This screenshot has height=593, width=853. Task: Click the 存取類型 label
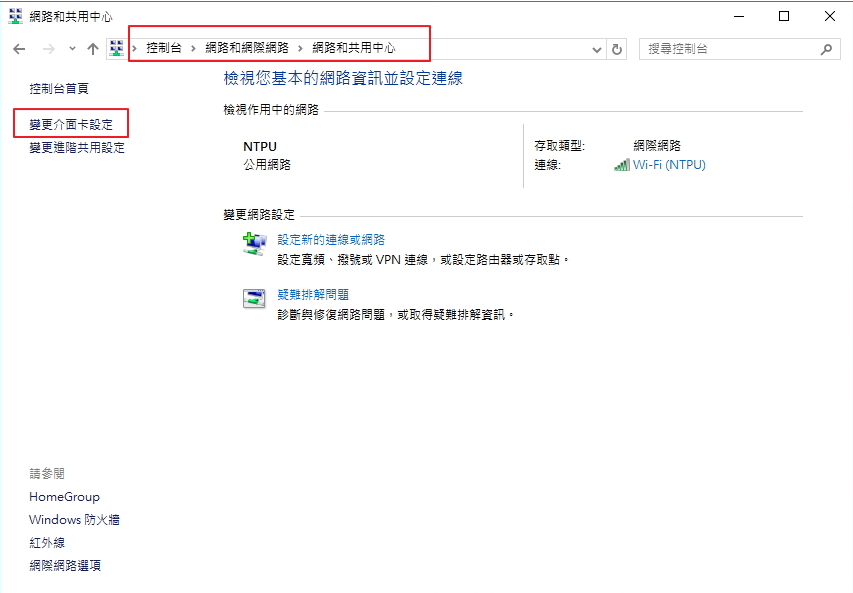[x=560, y=145]
